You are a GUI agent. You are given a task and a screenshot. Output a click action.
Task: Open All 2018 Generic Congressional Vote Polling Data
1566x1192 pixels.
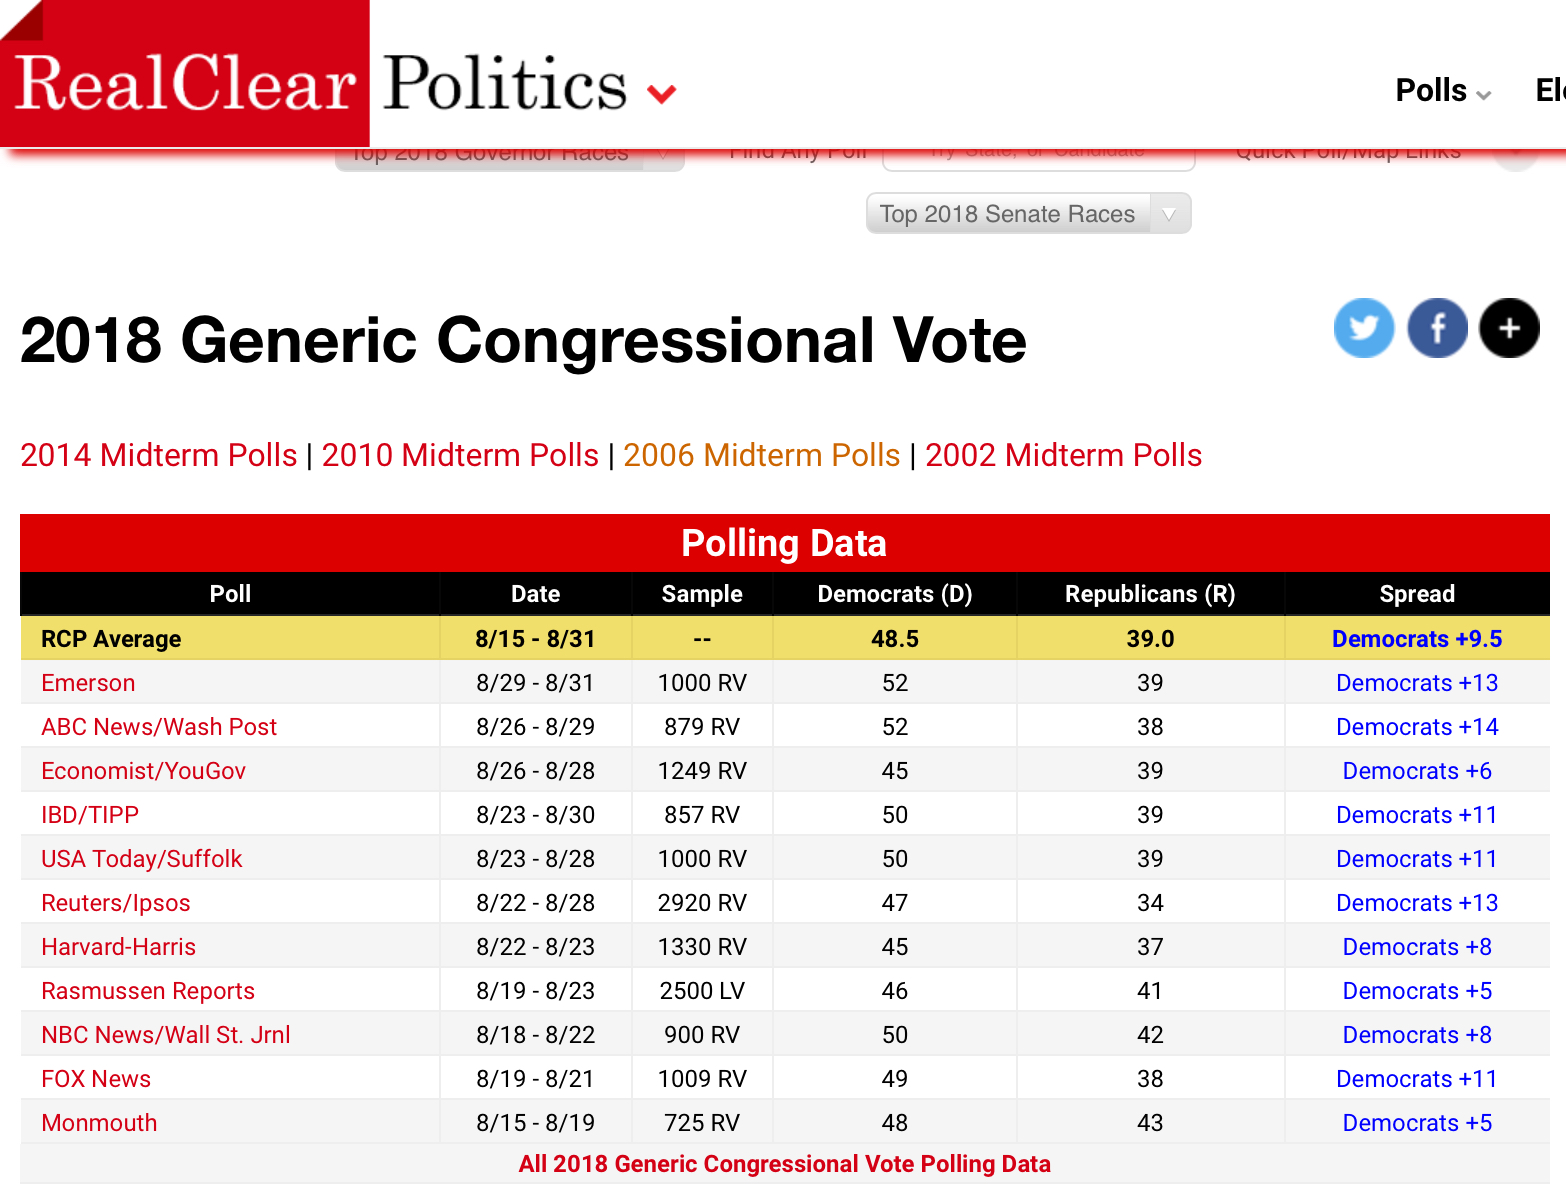[x=784, y=1164]
